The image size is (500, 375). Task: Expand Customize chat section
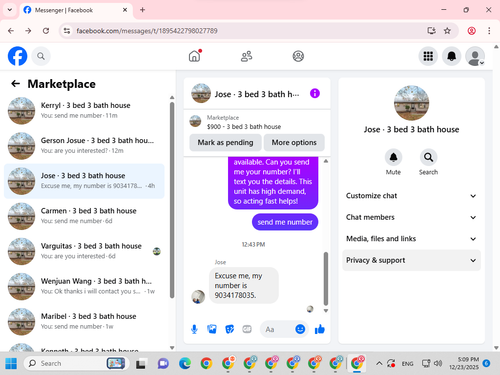411,196
